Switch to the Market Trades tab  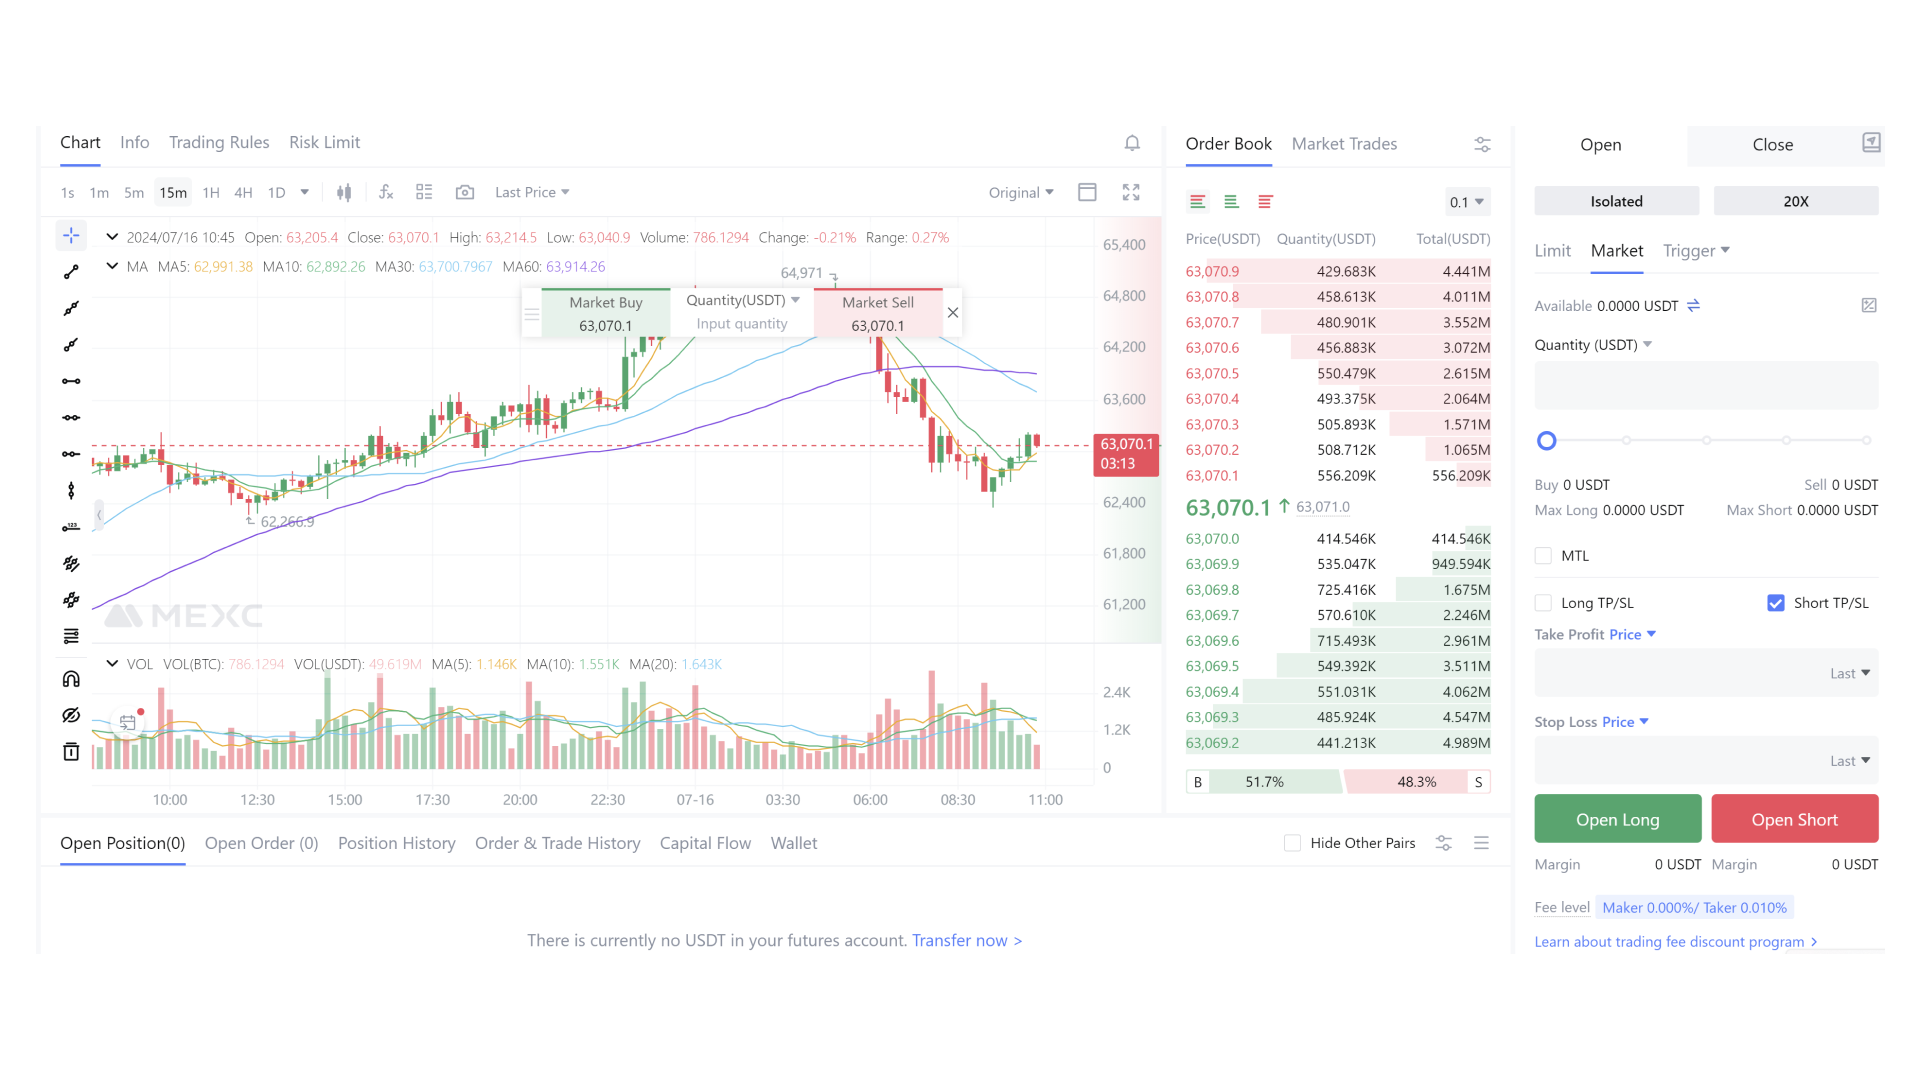[x=1344, y=142]
